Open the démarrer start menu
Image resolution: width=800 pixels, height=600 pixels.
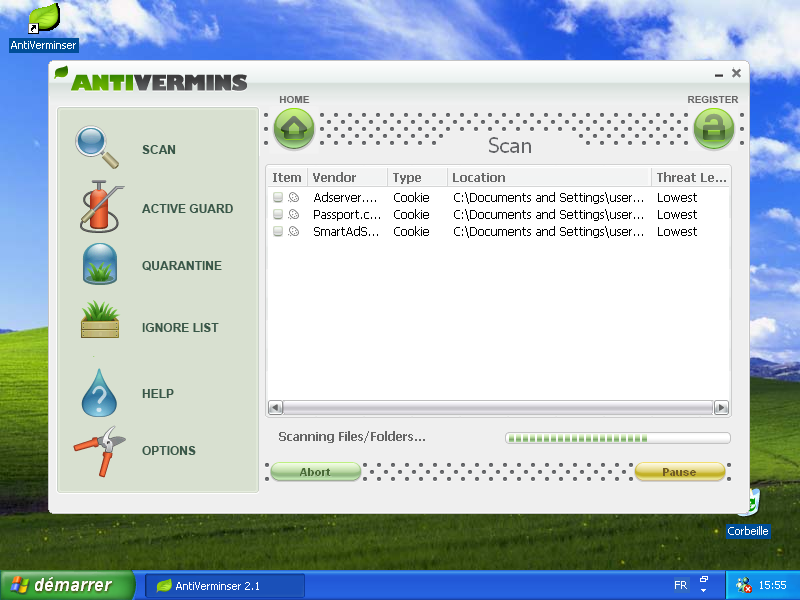pyautogui.click(x=67, y=585)
